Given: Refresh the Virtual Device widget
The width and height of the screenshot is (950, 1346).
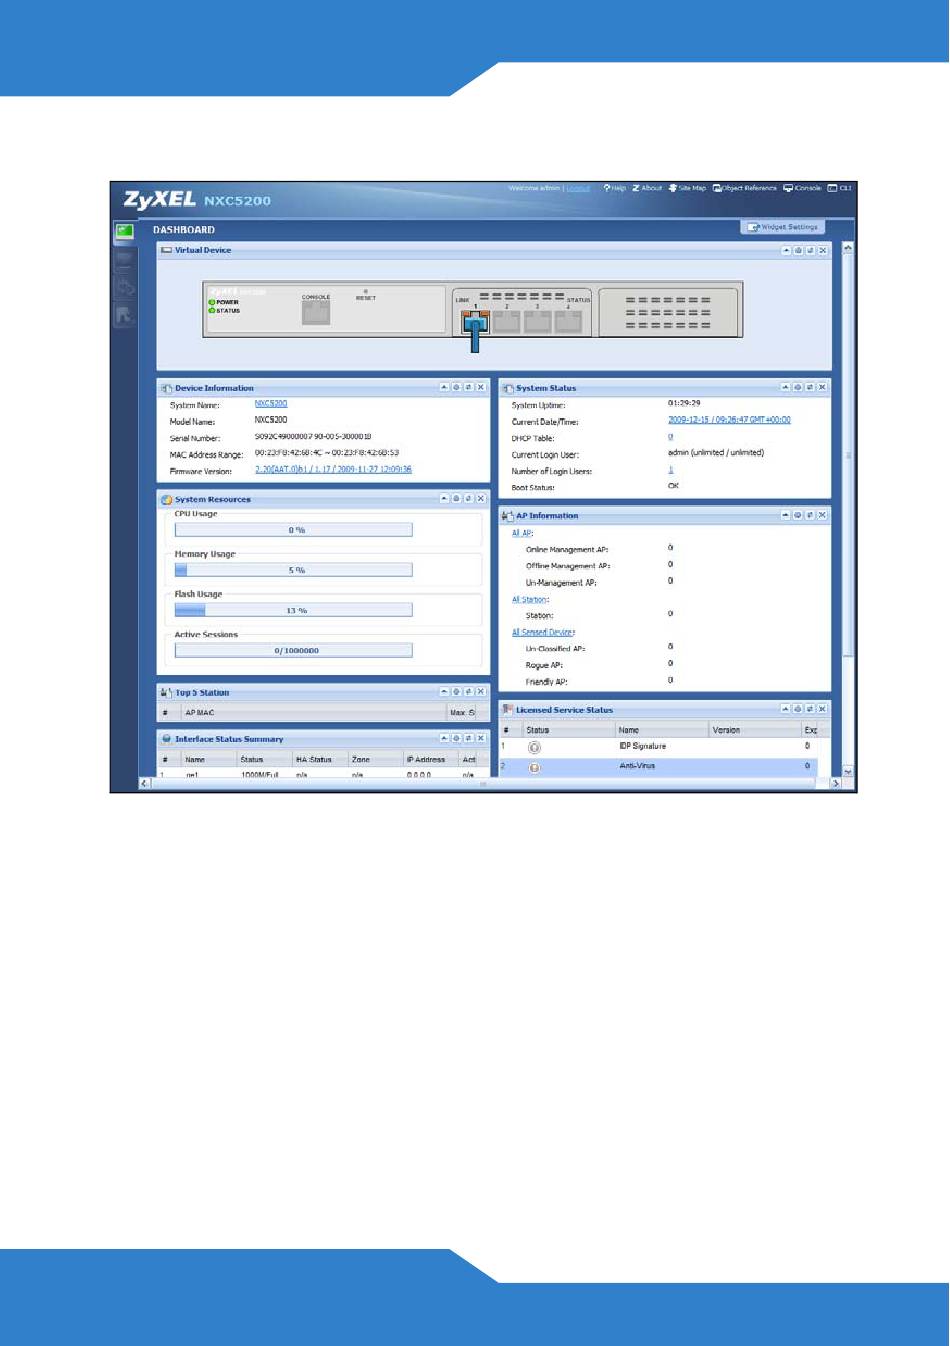Looking at the screenshot, I should pos(810,251).
